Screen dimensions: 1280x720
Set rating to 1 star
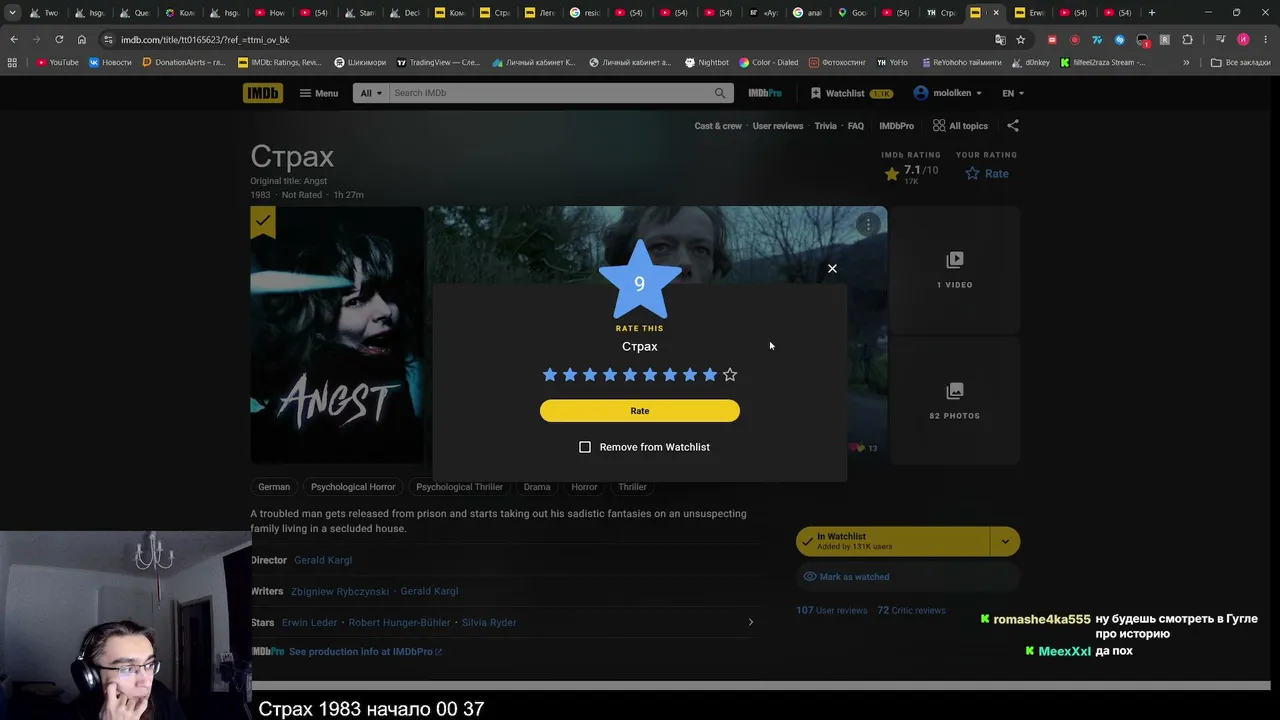tap(550, 375)
